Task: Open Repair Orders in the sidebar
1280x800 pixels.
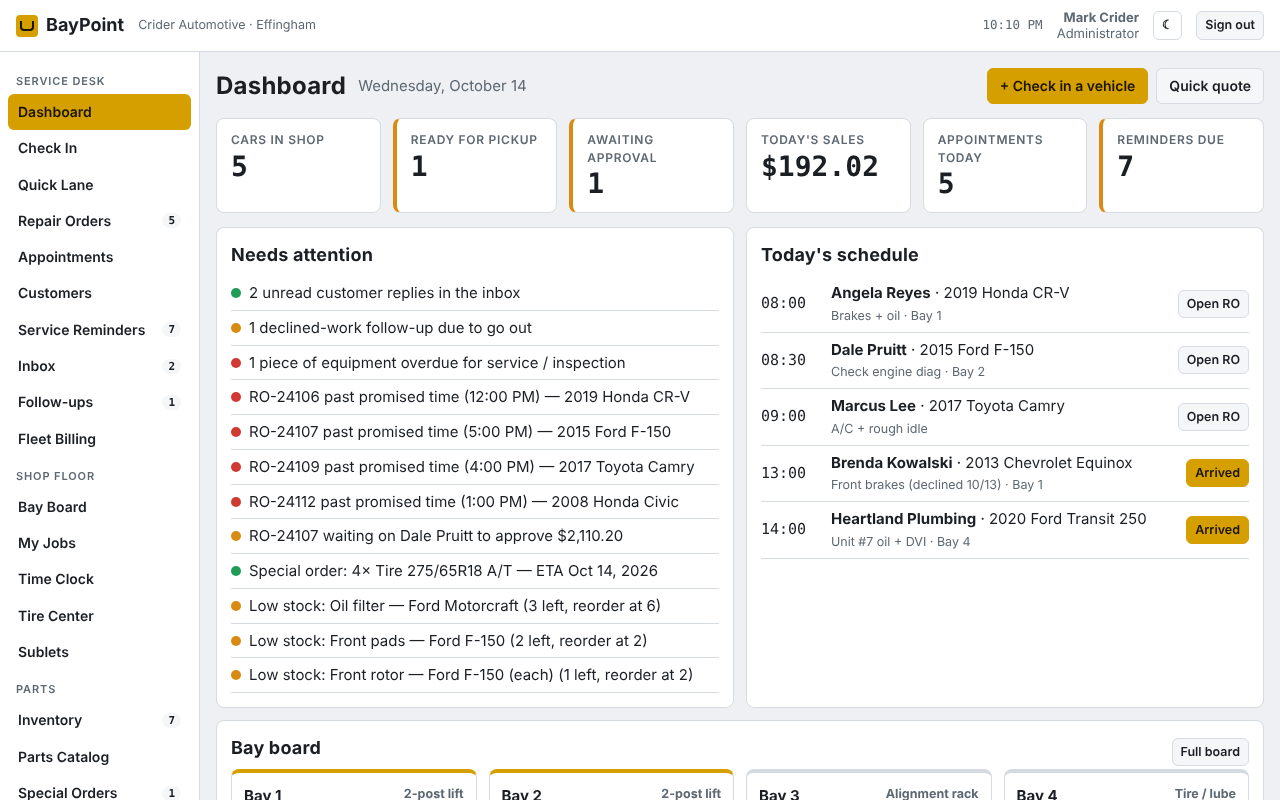Action: click(x=99, y=221)
